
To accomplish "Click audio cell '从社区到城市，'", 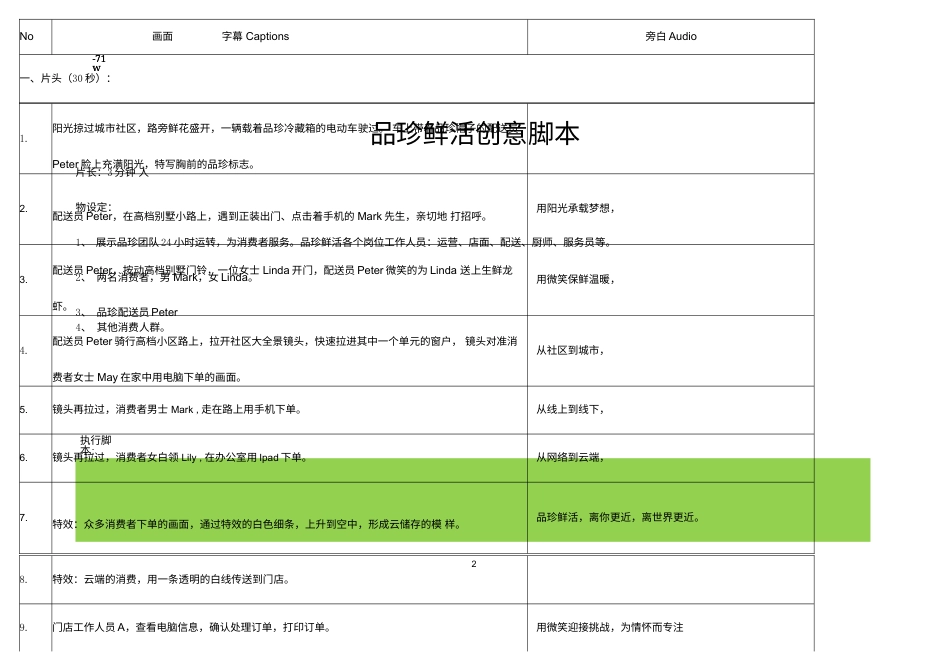I will 570,350.
